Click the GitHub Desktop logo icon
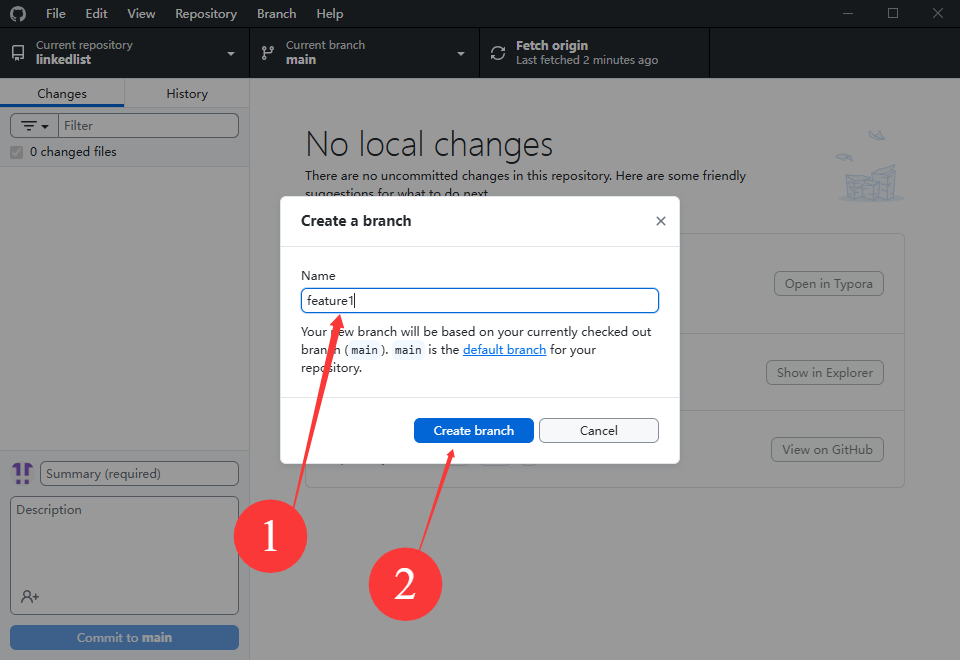Viewport: 960px width, 660px height. pos(18,14)
